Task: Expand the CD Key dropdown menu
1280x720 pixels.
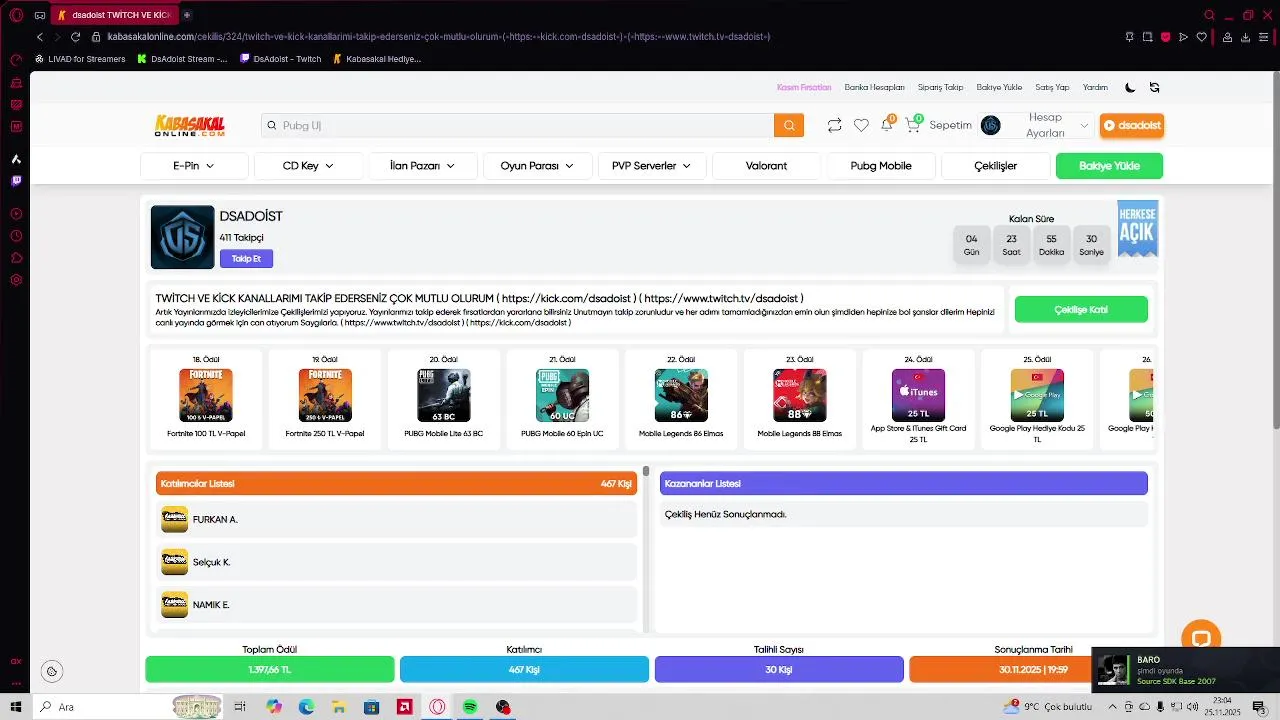Action: click(308, 166)
